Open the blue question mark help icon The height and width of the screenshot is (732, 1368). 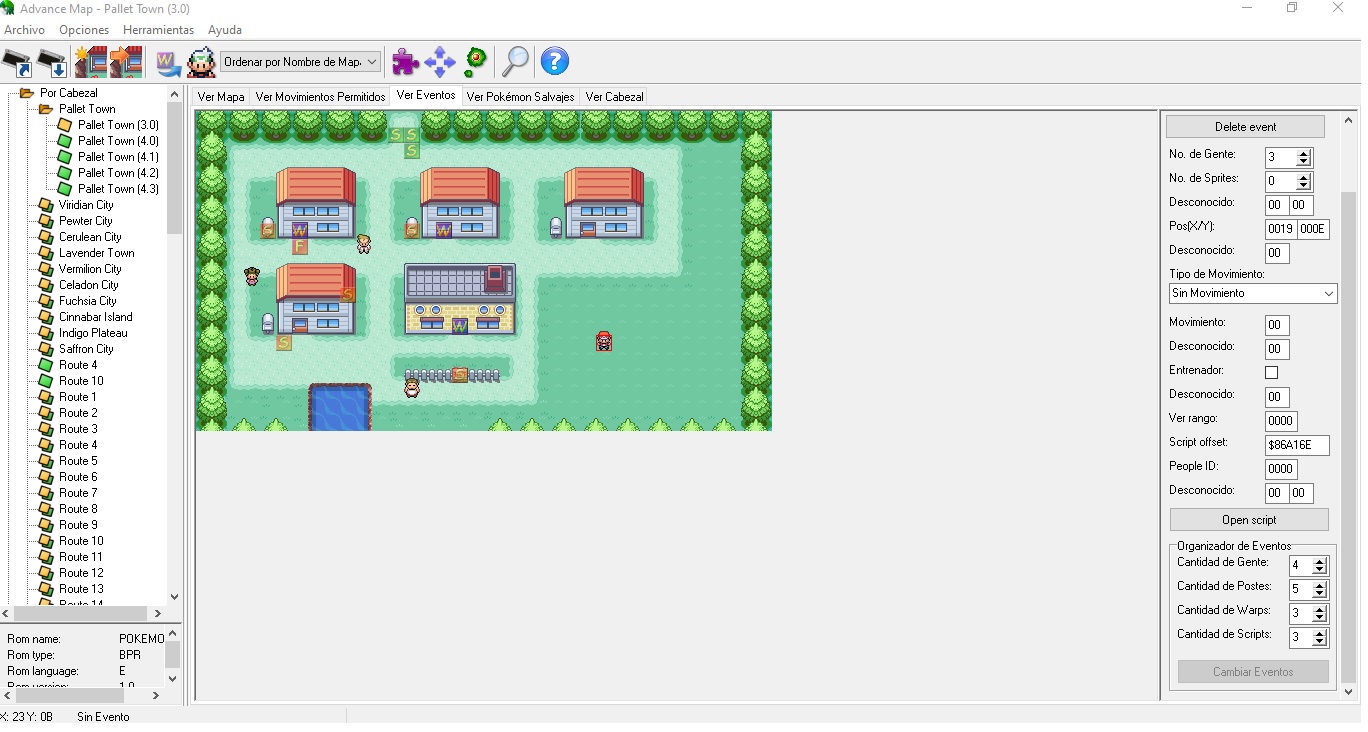(x=555, y=62)
